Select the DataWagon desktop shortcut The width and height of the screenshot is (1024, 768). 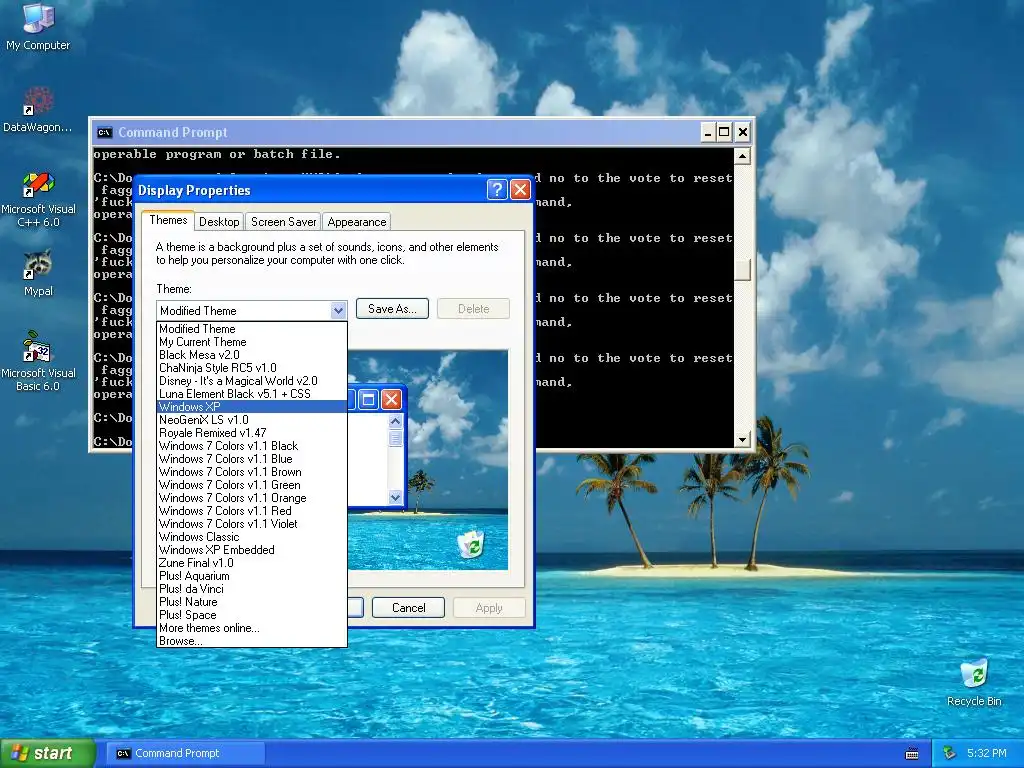click(38, 110)
